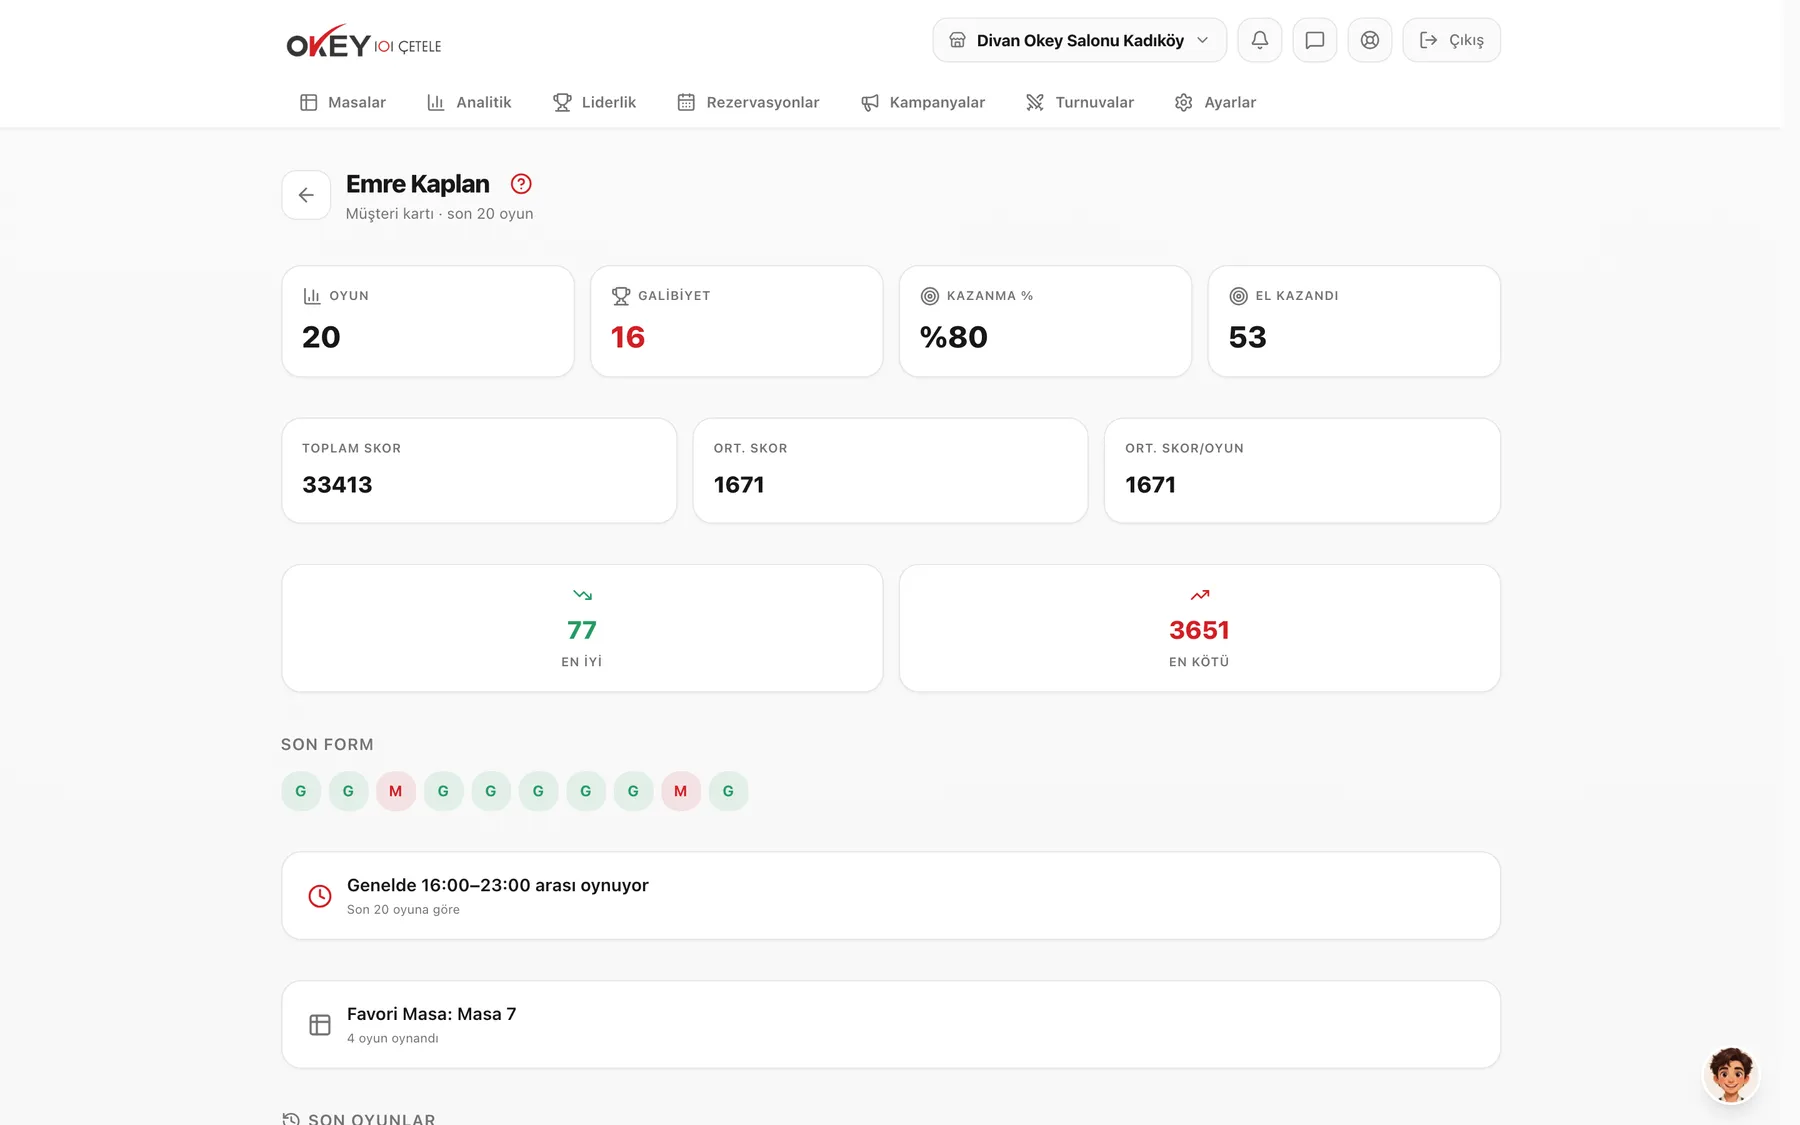The height and width of the screenshot is (1125, 1800).
Task: Open the Ayarlar settings tab
Action: pos(1215,102)
